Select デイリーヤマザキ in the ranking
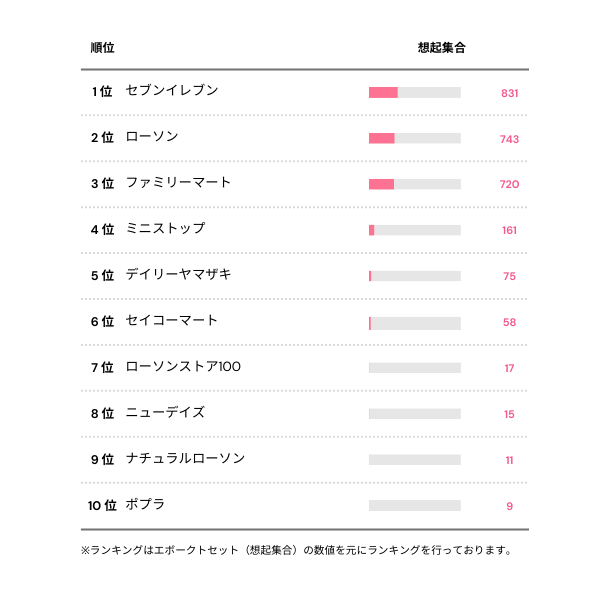This screenshot has height=600, width=600. 178,275
